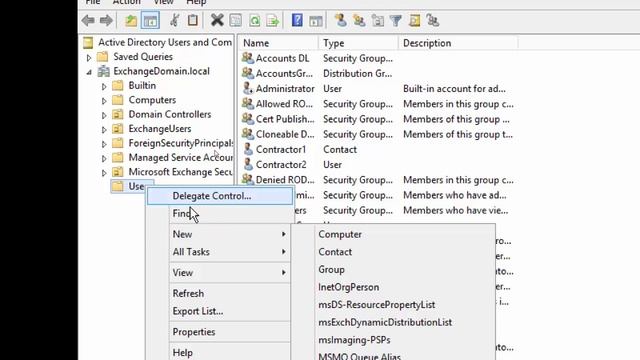
Task: Open the Properties sheet toolbar icon
Action: 236,20
